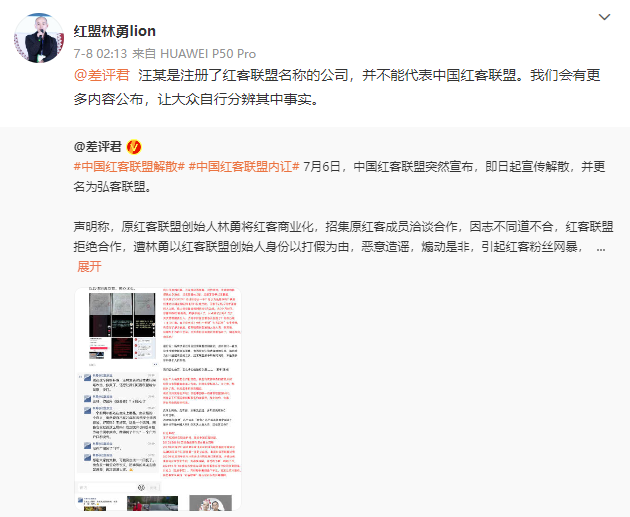Open the @差评君 author name in the repost
This screenshot has height=517, width=630.
click(x=98, y=147)
